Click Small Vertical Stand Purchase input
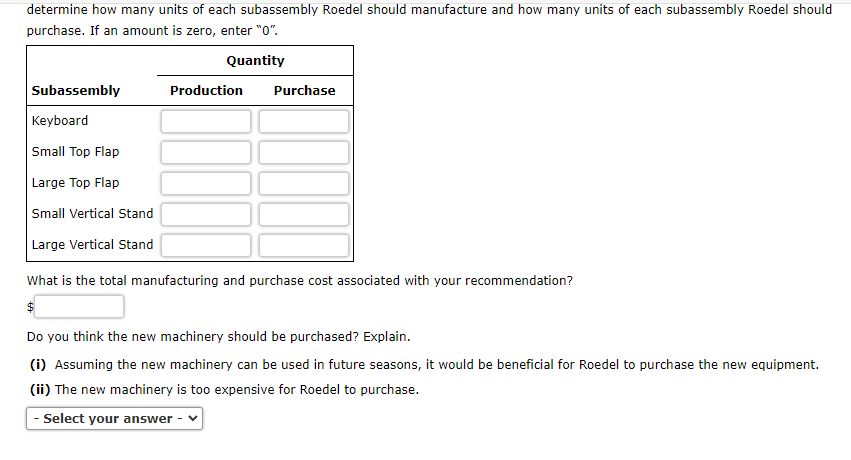The height and width of the screenshot is (460, 851). [x=304, y=214]
